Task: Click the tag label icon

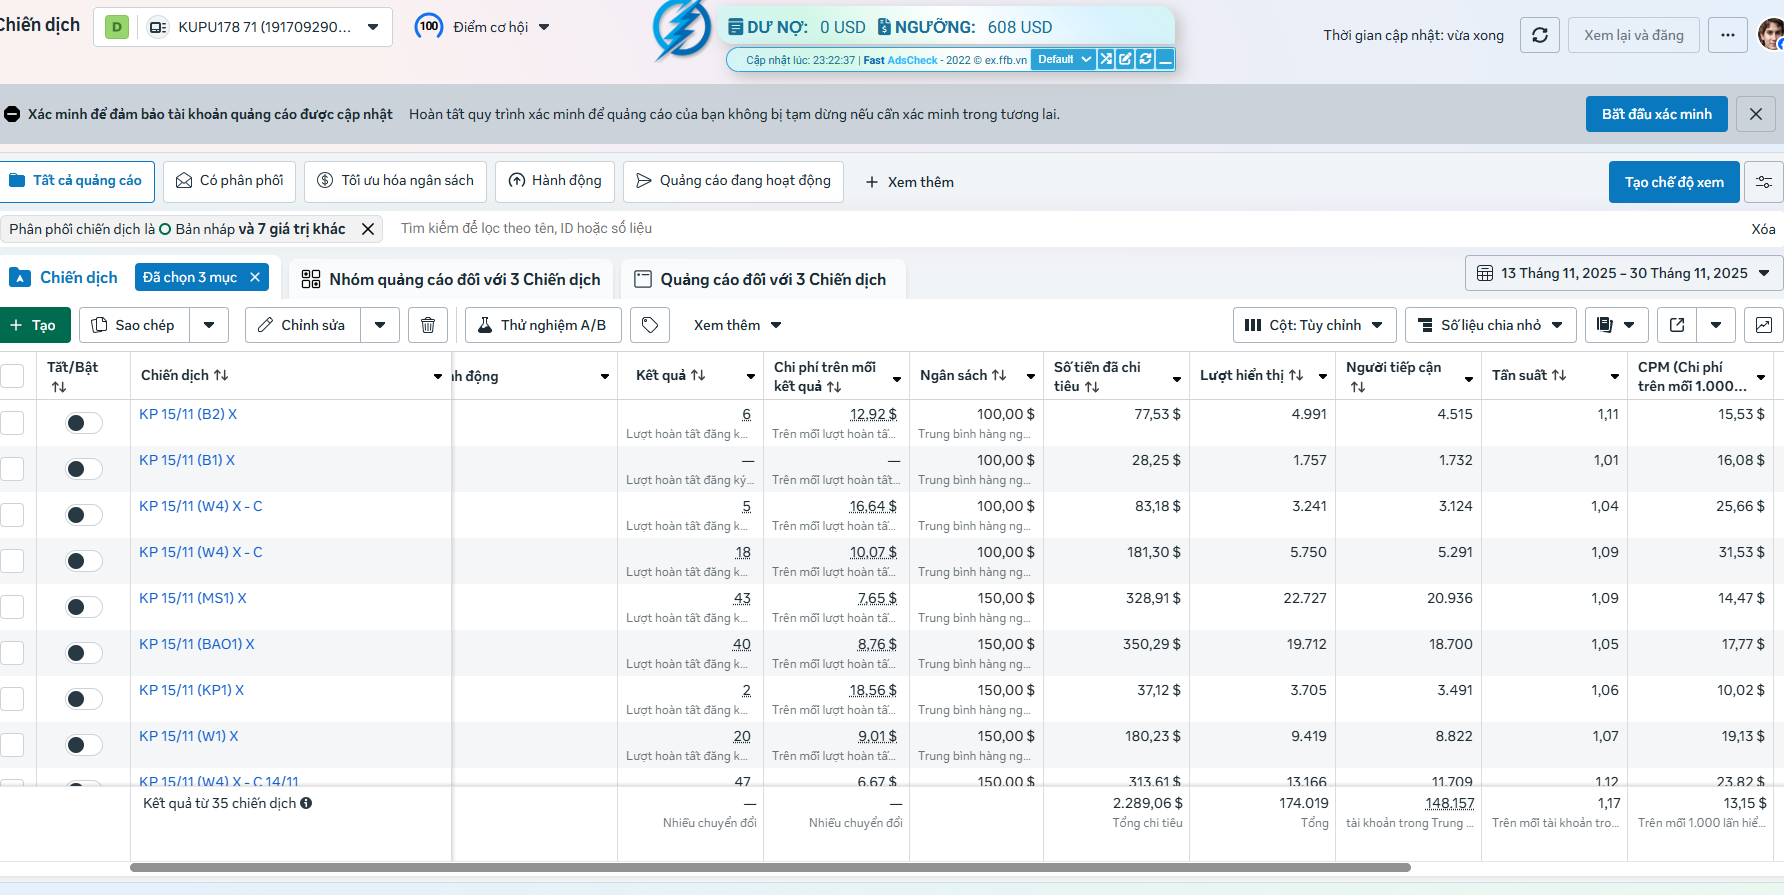Action: pos(650,325)
